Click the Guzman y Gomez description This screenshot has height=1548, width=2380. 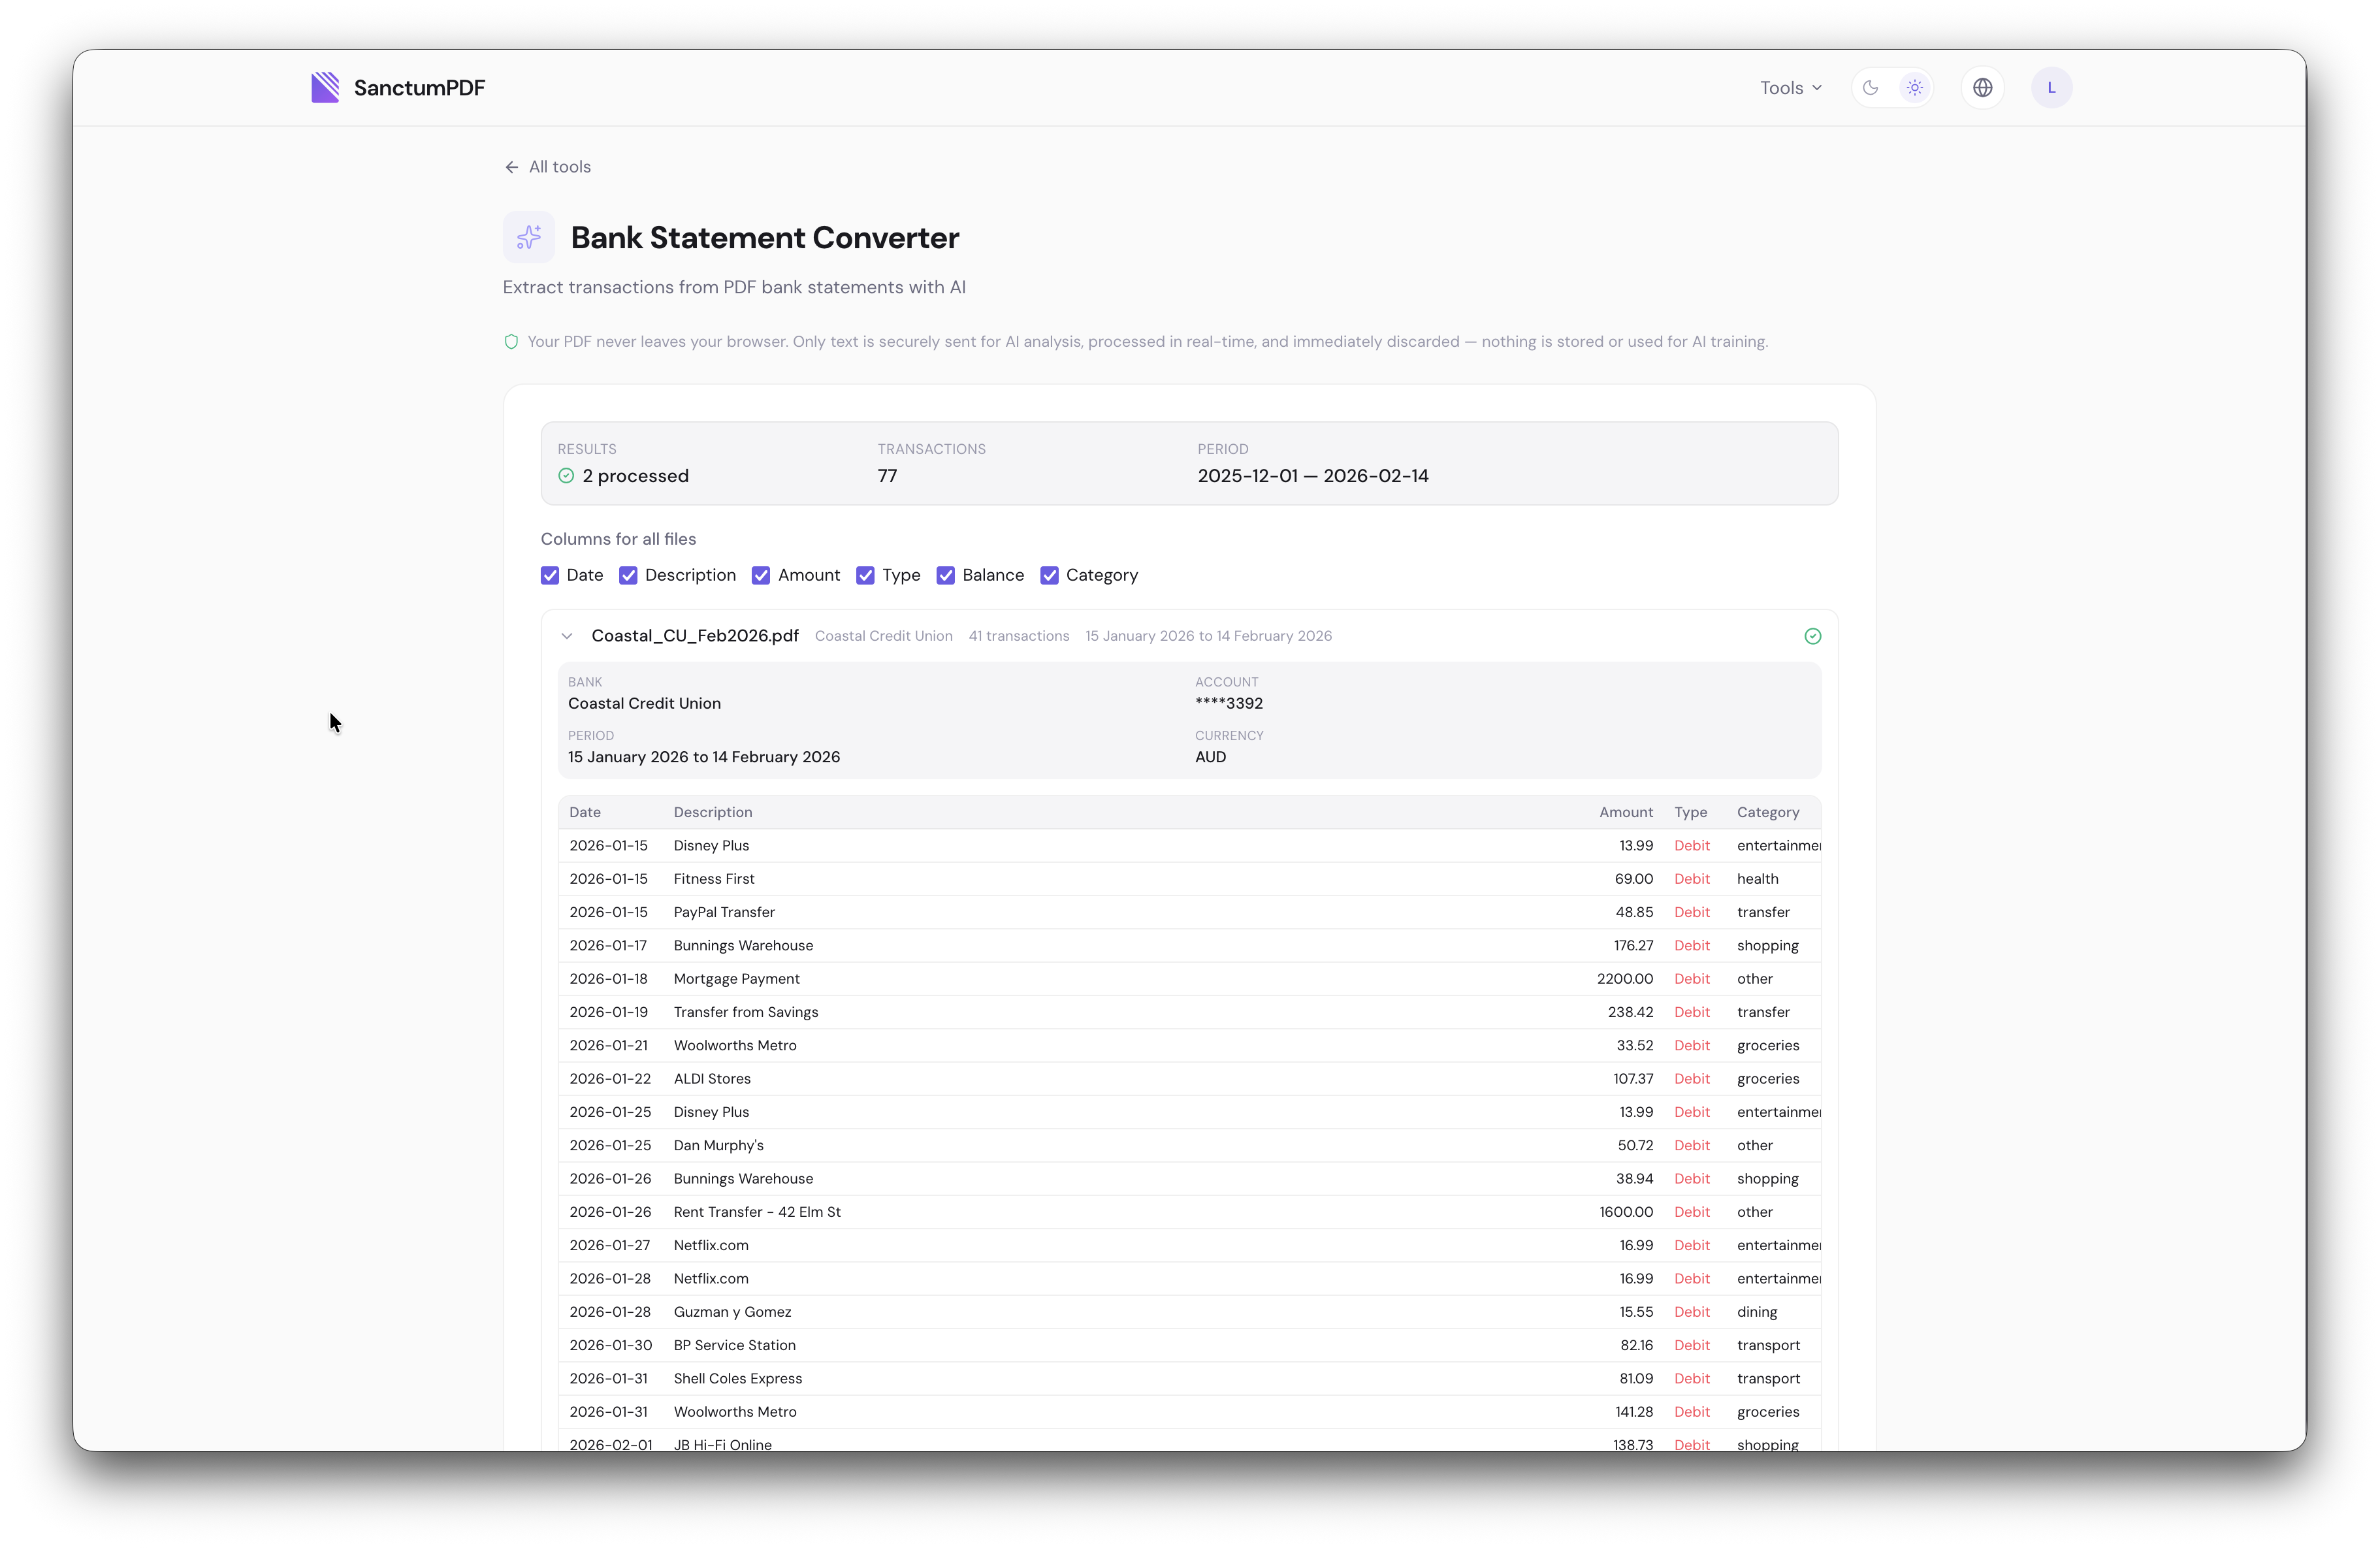coord(732,1312)
